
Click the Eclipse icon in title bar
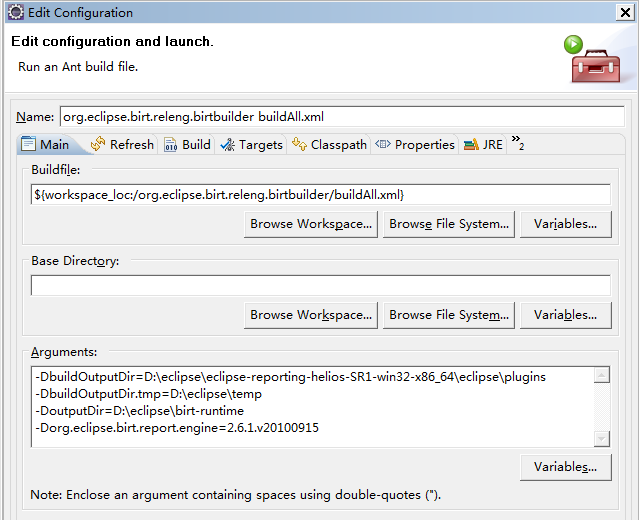click(x=16, y=12)
